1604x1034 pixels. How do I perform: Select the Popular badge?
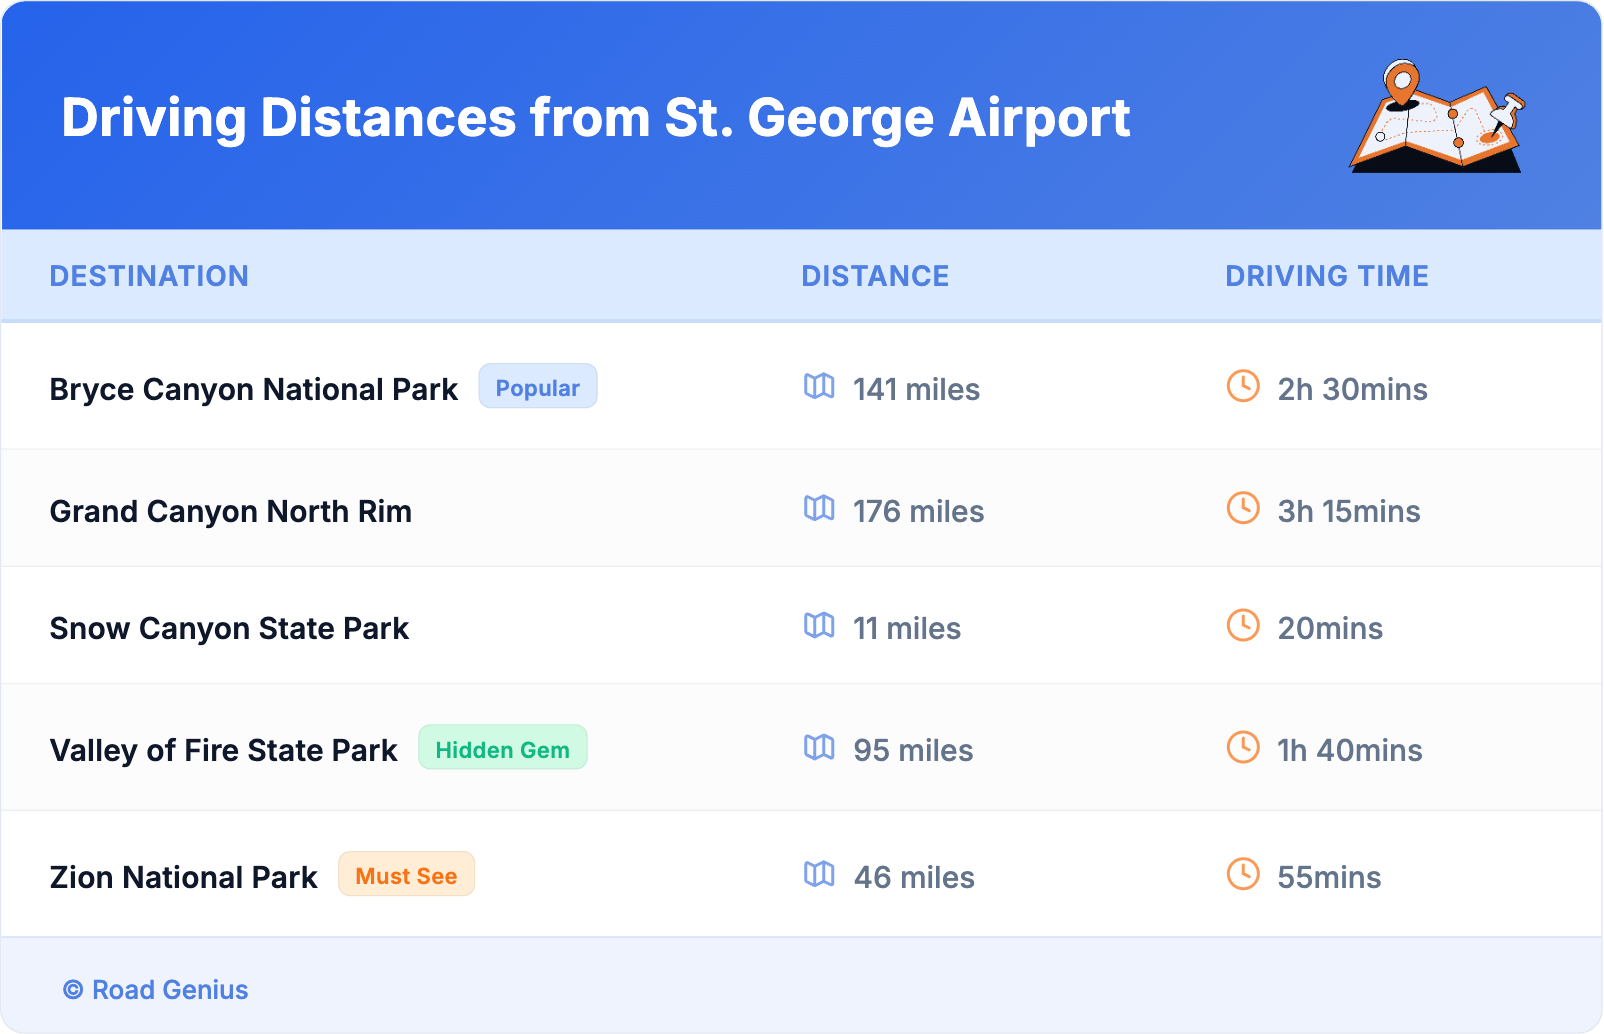point(537,387)
